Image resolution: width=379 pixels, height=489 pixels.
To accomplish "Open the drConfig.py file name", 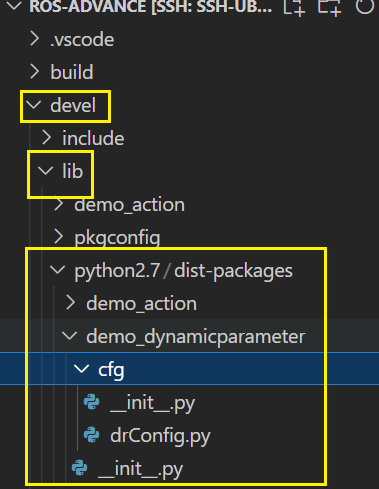I will 160,436.
